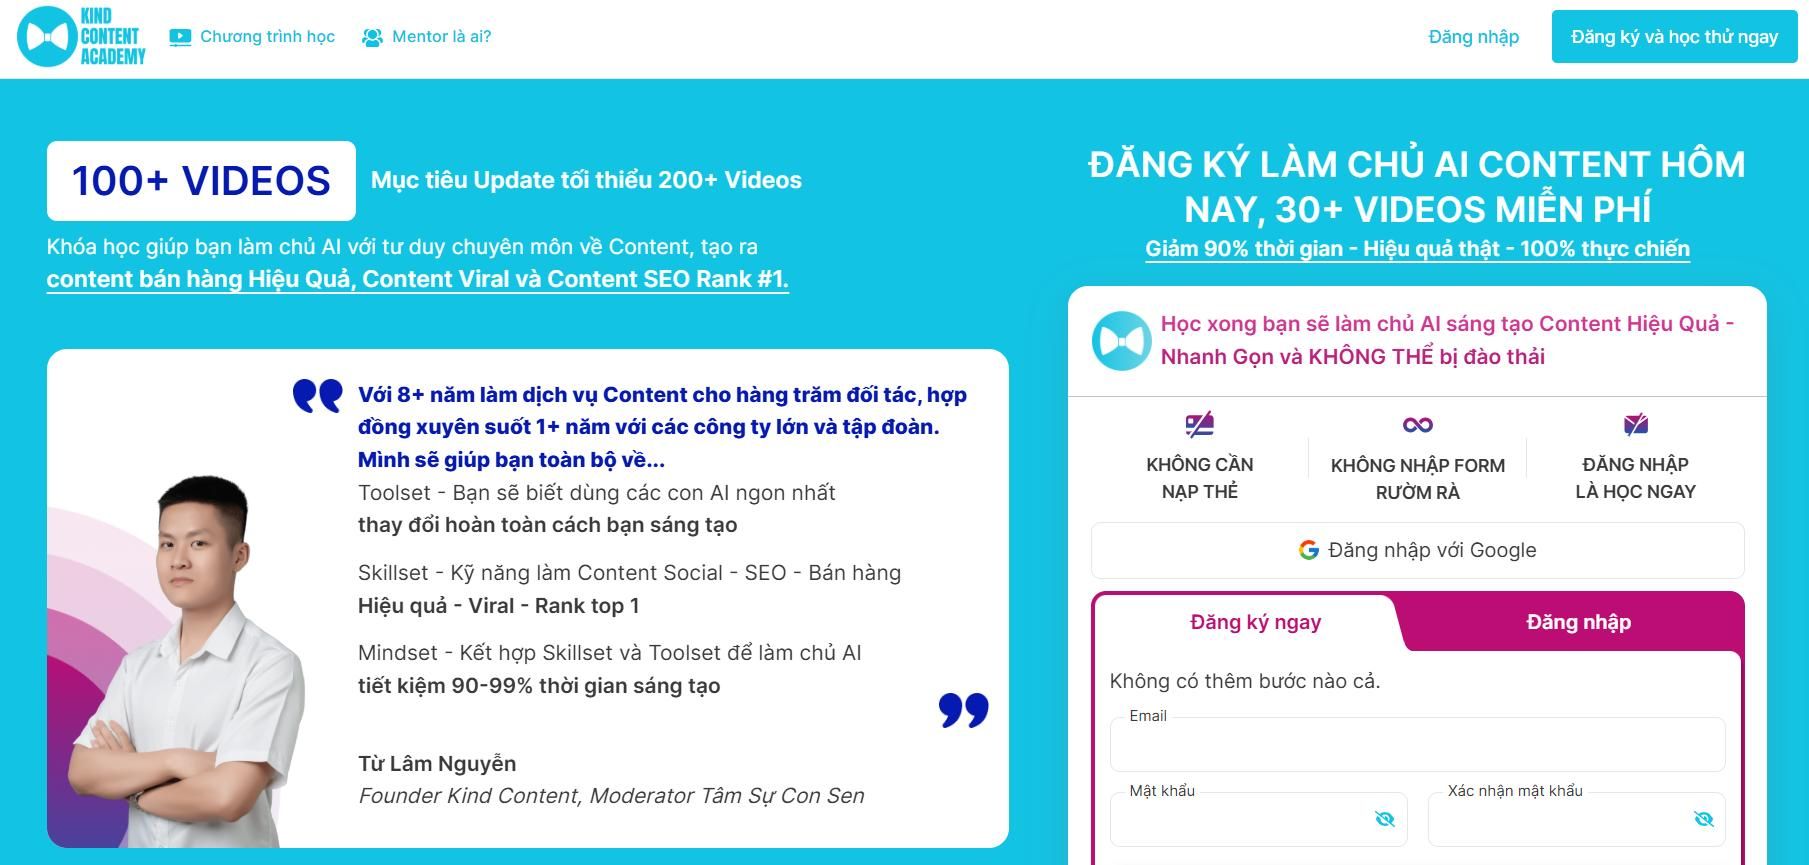The image size is (1809, 865).
Task: Click the name Từ Lâm Nguyễn
Action: point(437,764)
